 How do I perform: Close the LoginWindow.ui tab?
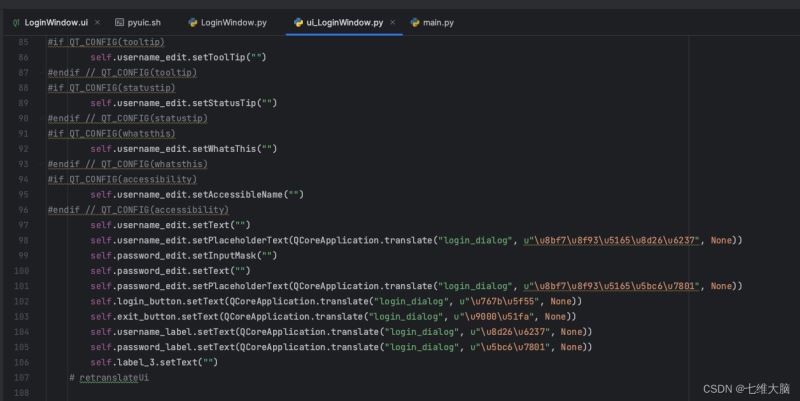(97, 22)
